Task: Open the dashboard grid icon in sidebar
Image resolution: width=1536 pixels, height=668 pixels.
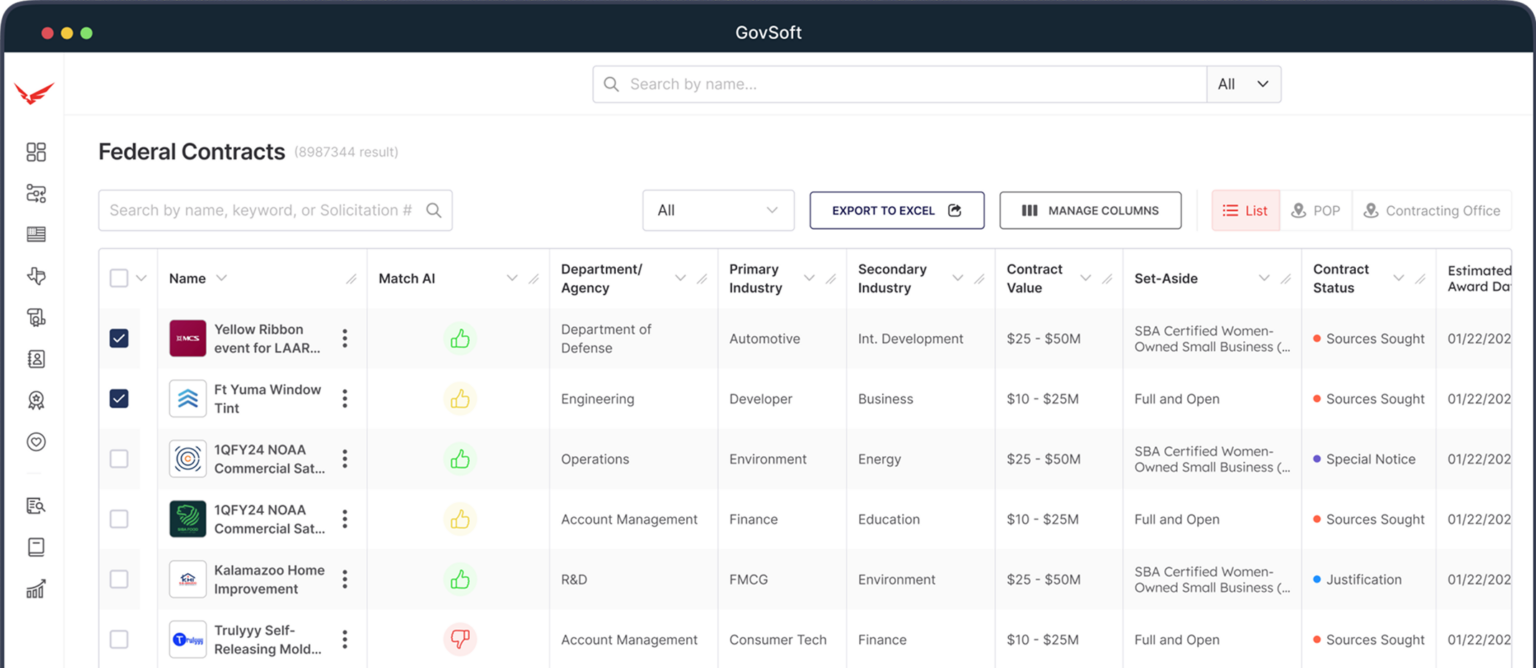Action: 36,152
